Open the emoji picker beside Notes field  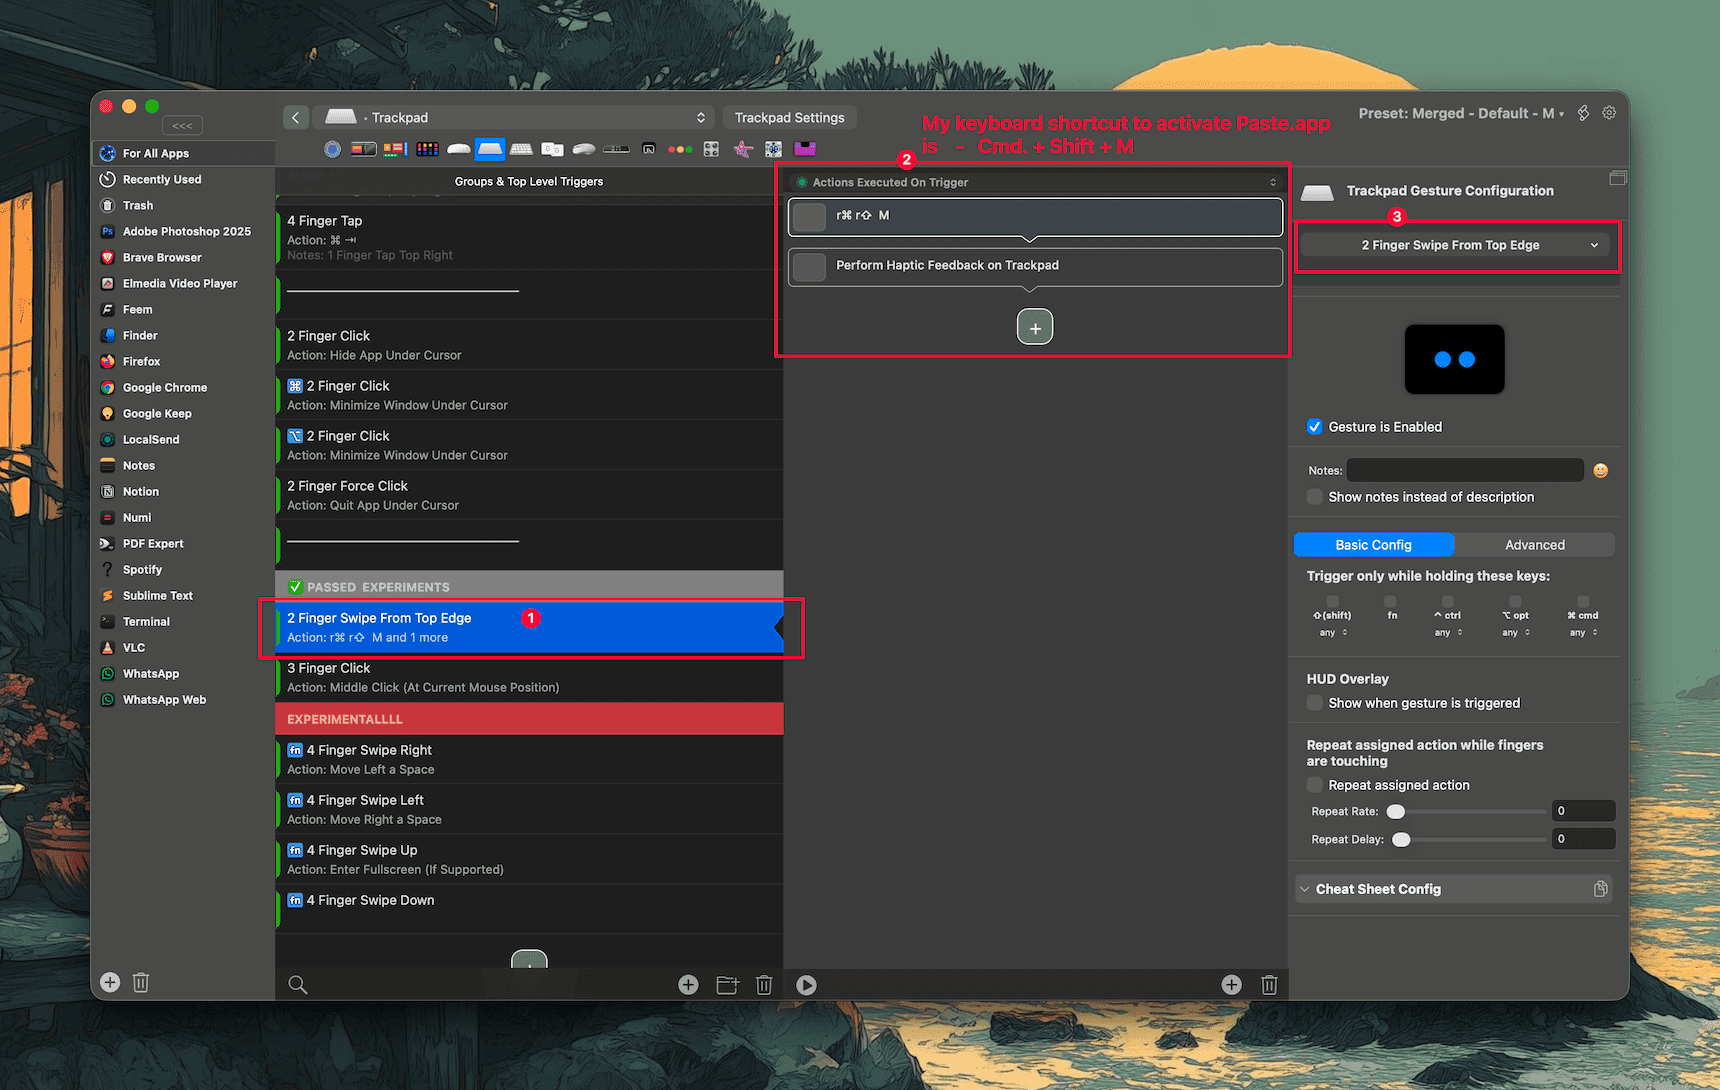(x=1601, y=470)
